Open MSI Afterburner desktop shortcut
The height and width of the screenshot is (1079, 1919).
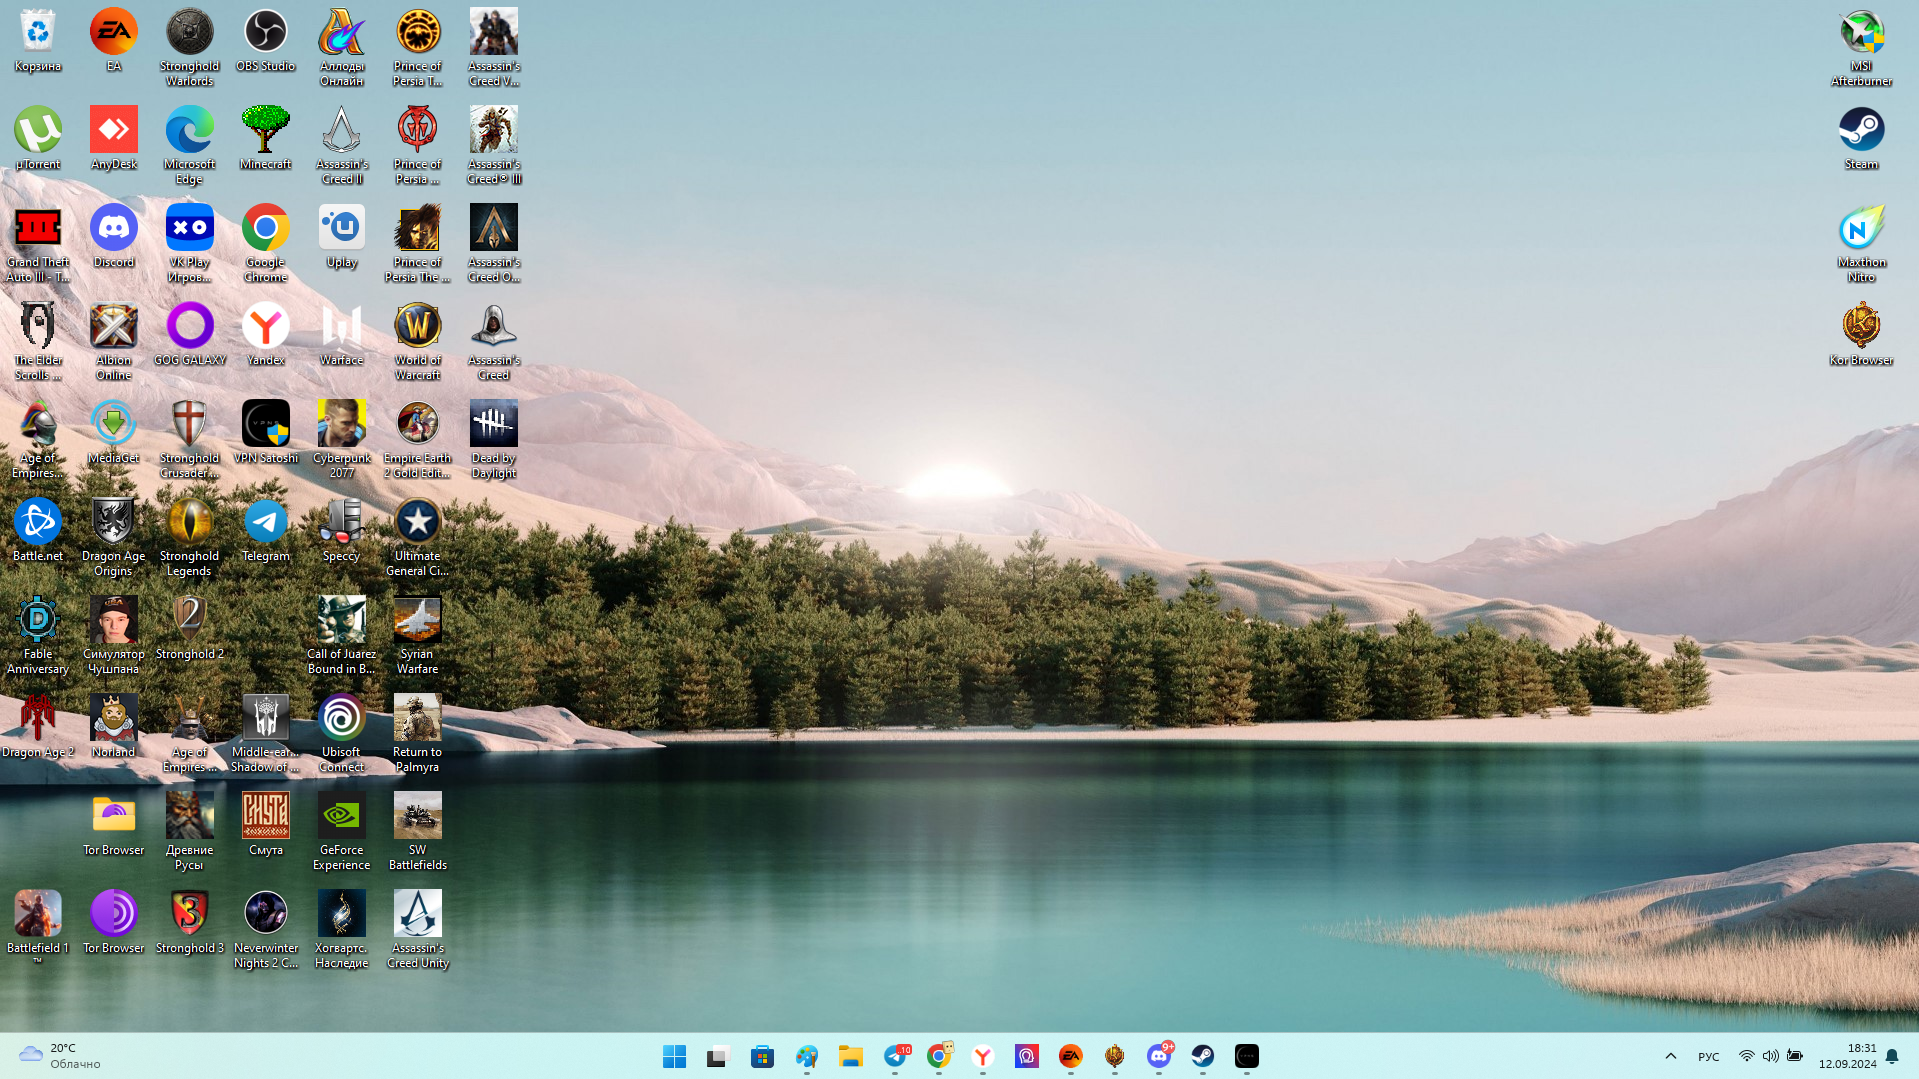[x=1862, y=48]
